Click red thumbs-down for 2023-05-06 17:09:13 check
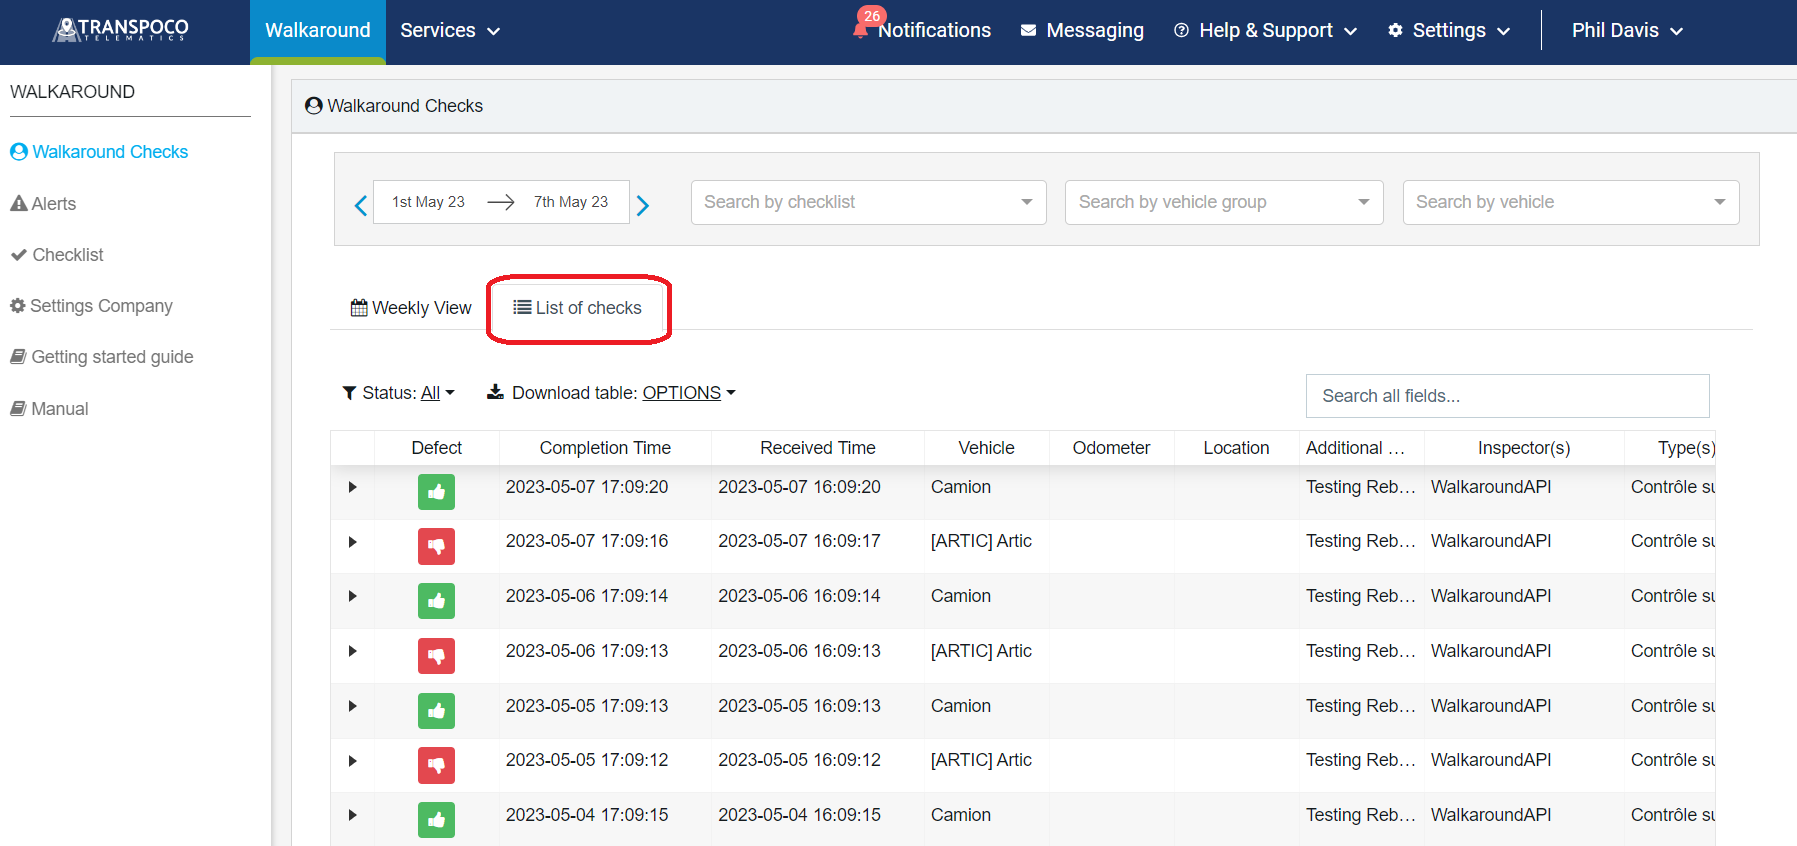Viewport: 1797px width, 846px height. pos(436,656)
